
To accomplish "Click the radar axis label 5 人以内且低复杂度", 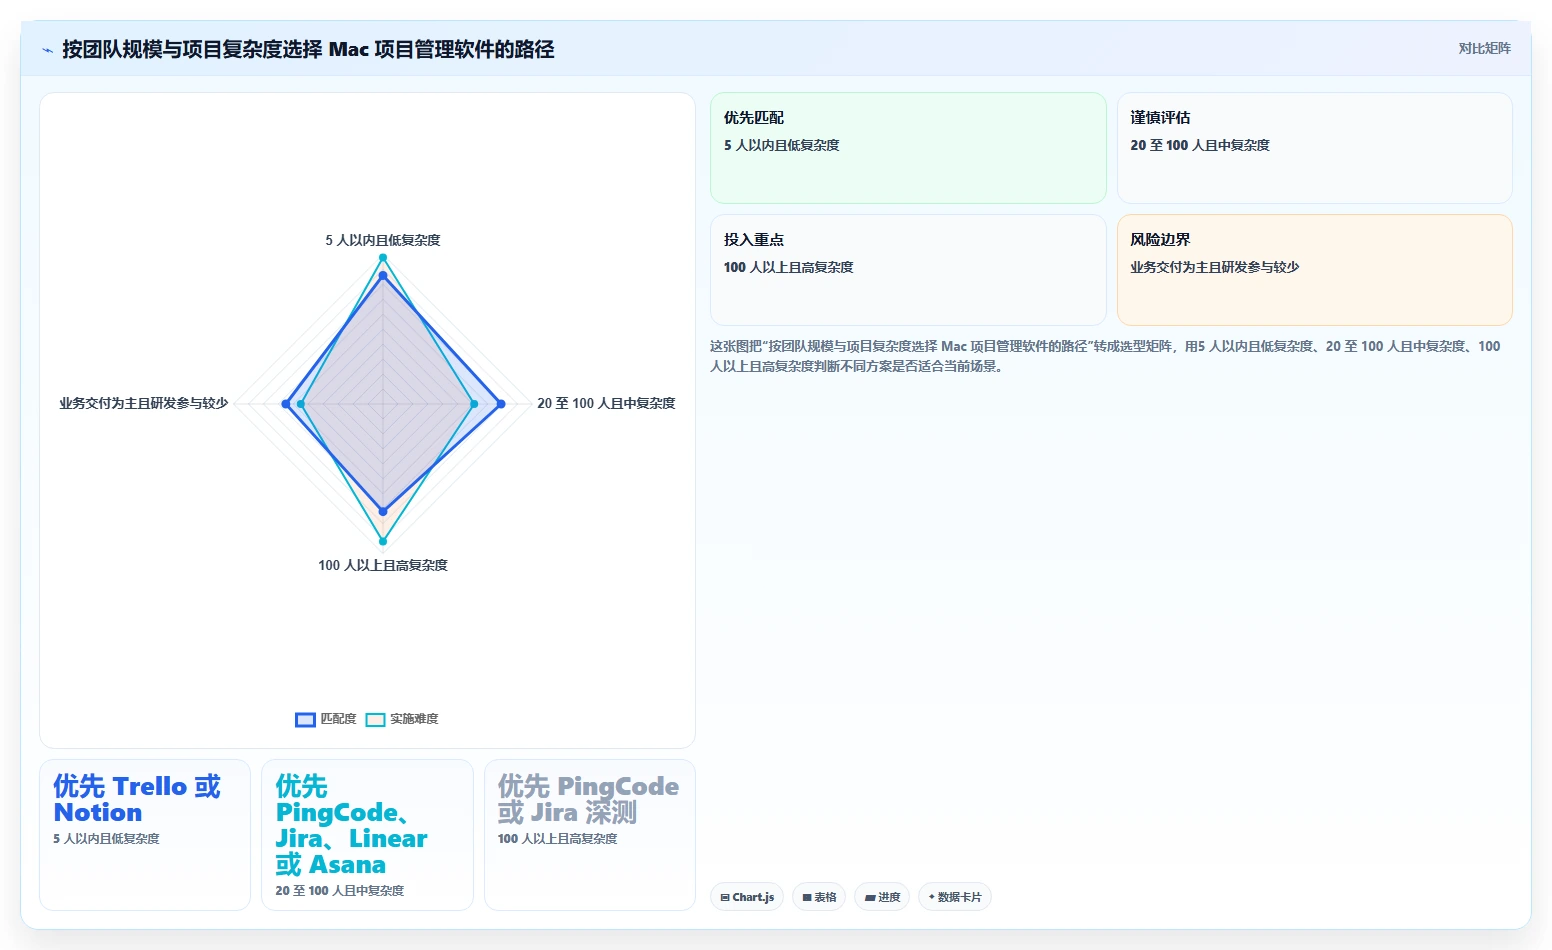I will tap(383, 240).
